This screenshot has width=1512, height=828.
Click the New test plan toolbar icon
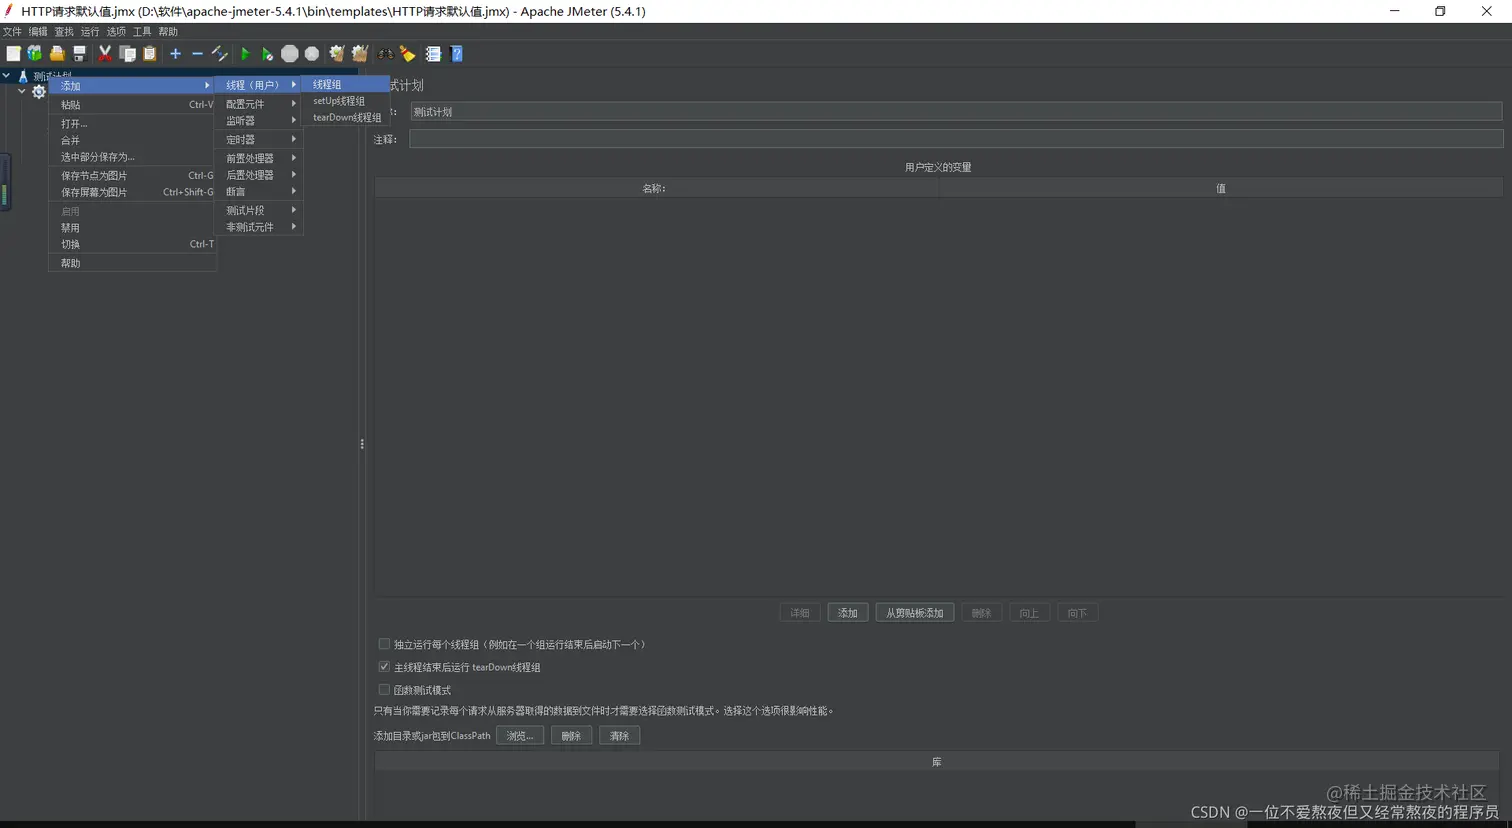[x=13, y=54]
